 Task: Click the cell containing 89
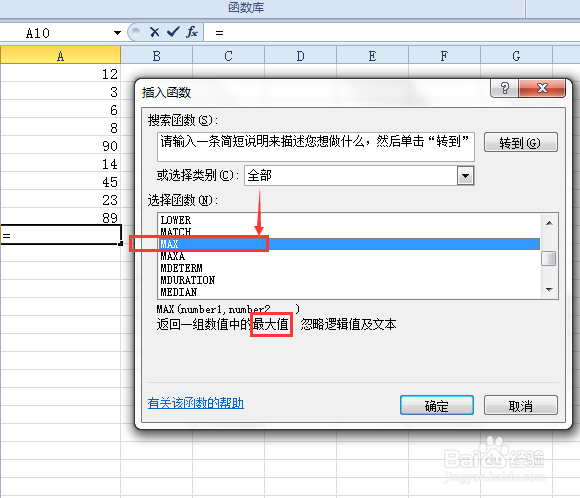coord(60,217)
